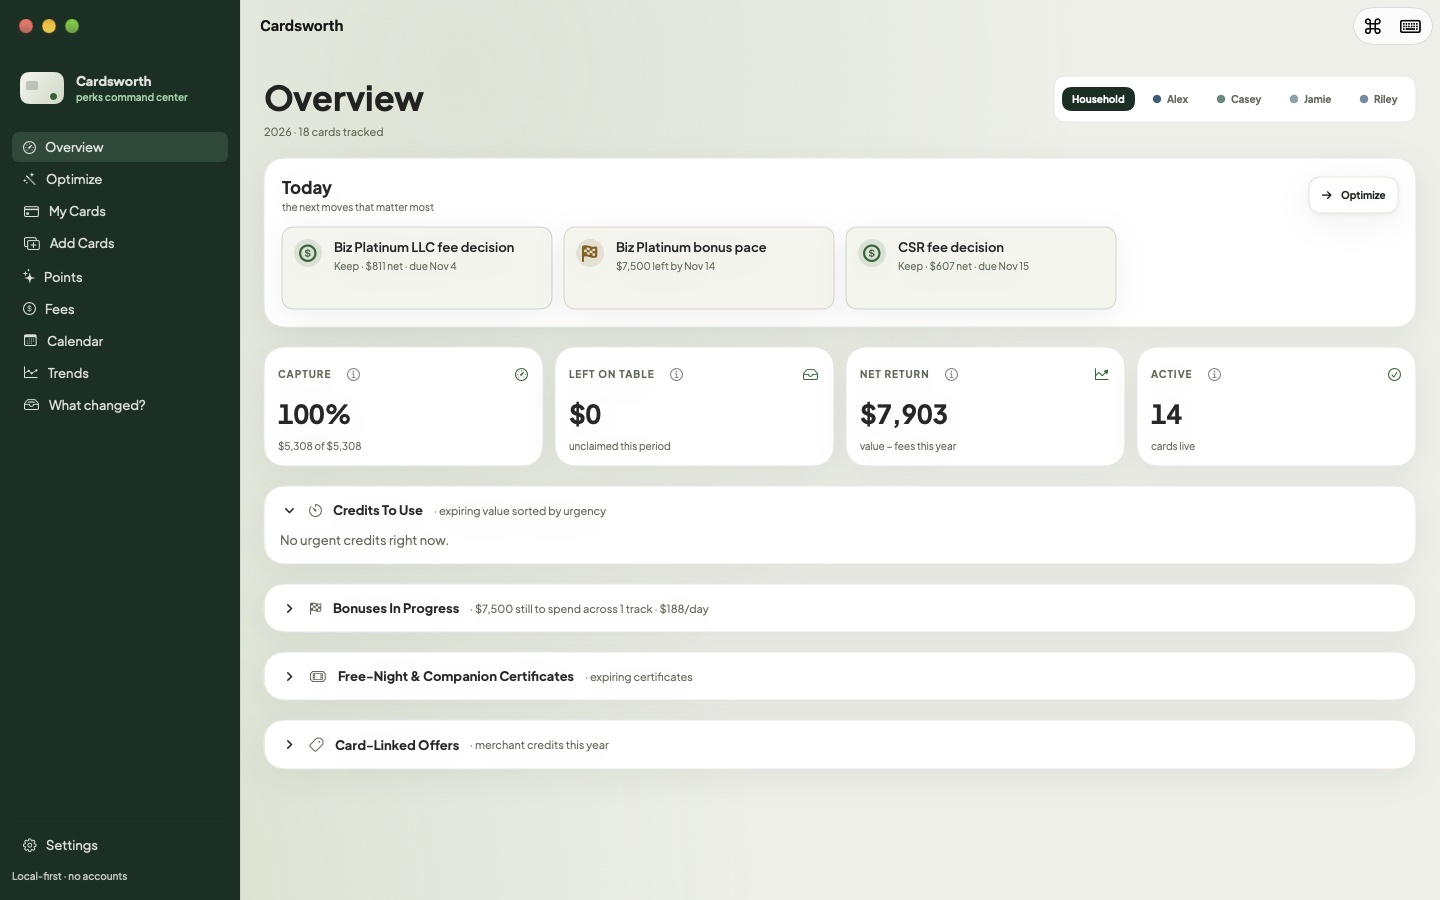Expand the Card-Linked Offers chevron

(x=289, y=744)
